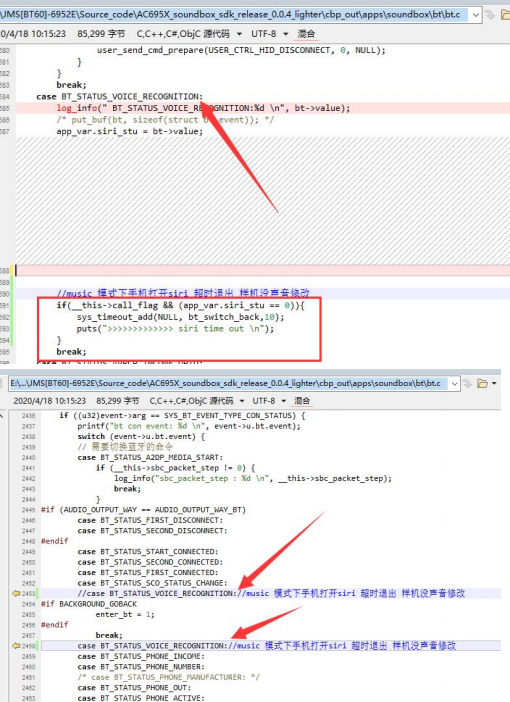Image resolution: width=510 pixels, height=702 pixels.
Task: Click lower pane 'UTF-8' encoding label
Action: pyautogui.click(x=263, y=400)
